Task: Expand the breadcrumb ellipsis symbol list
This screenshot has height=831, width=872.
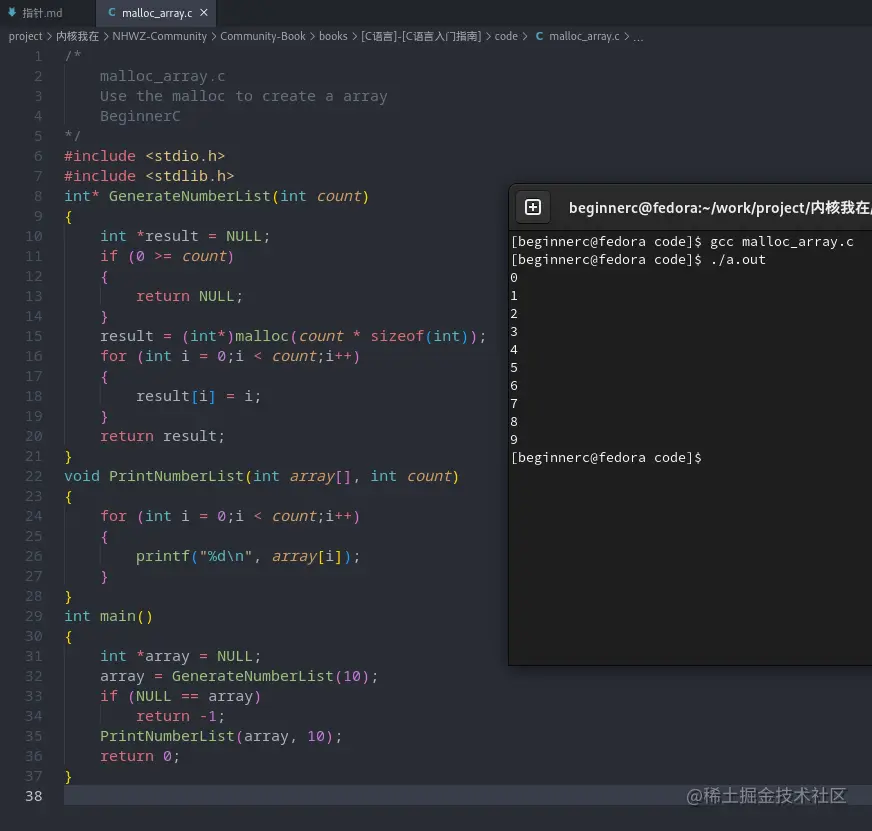Action: pyautogui.click(x=638, y=37)
